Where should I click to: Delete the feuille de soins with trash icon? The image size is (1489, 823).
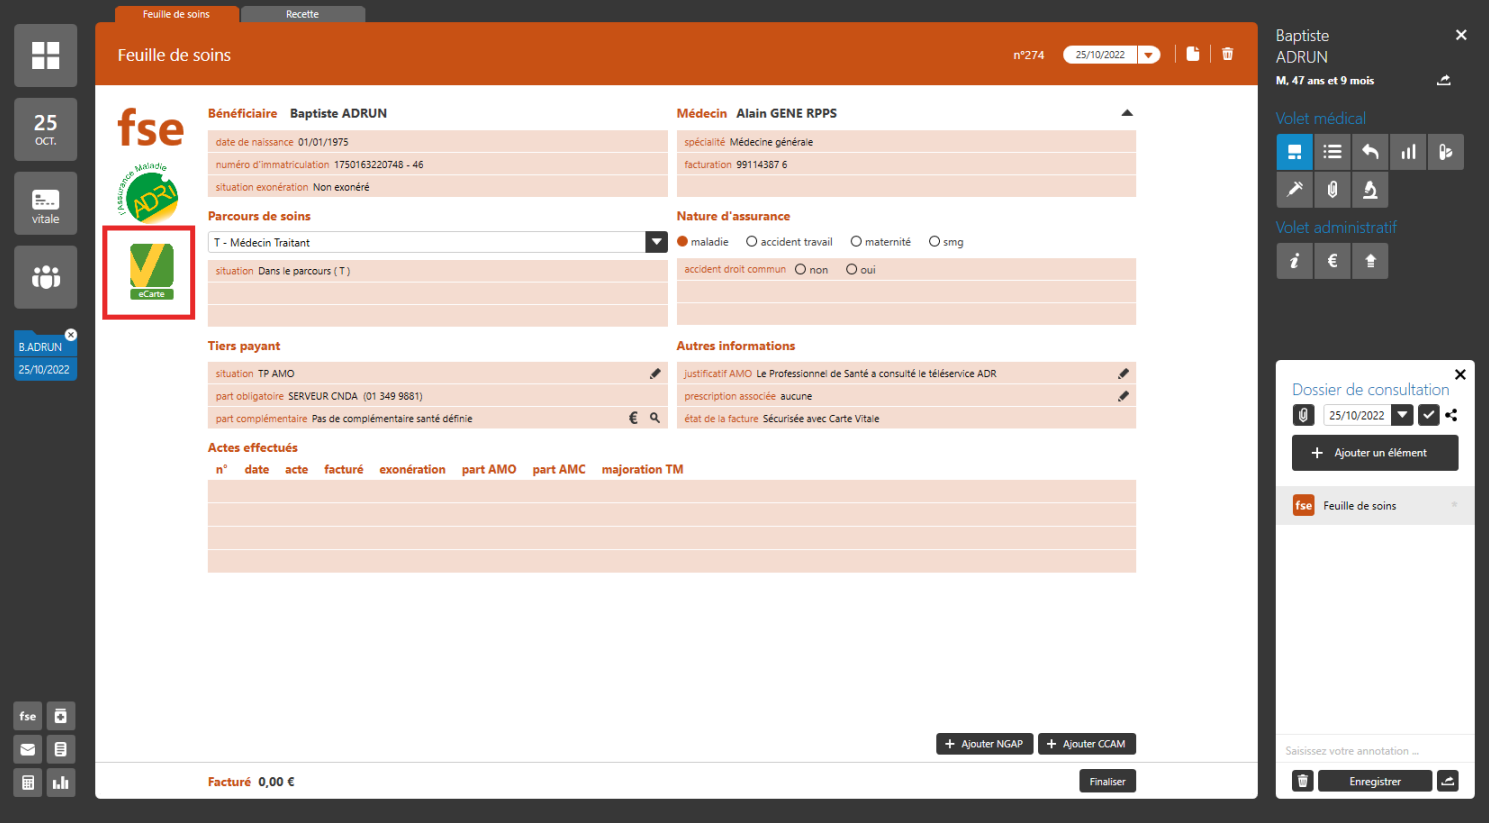[1227, 54]
